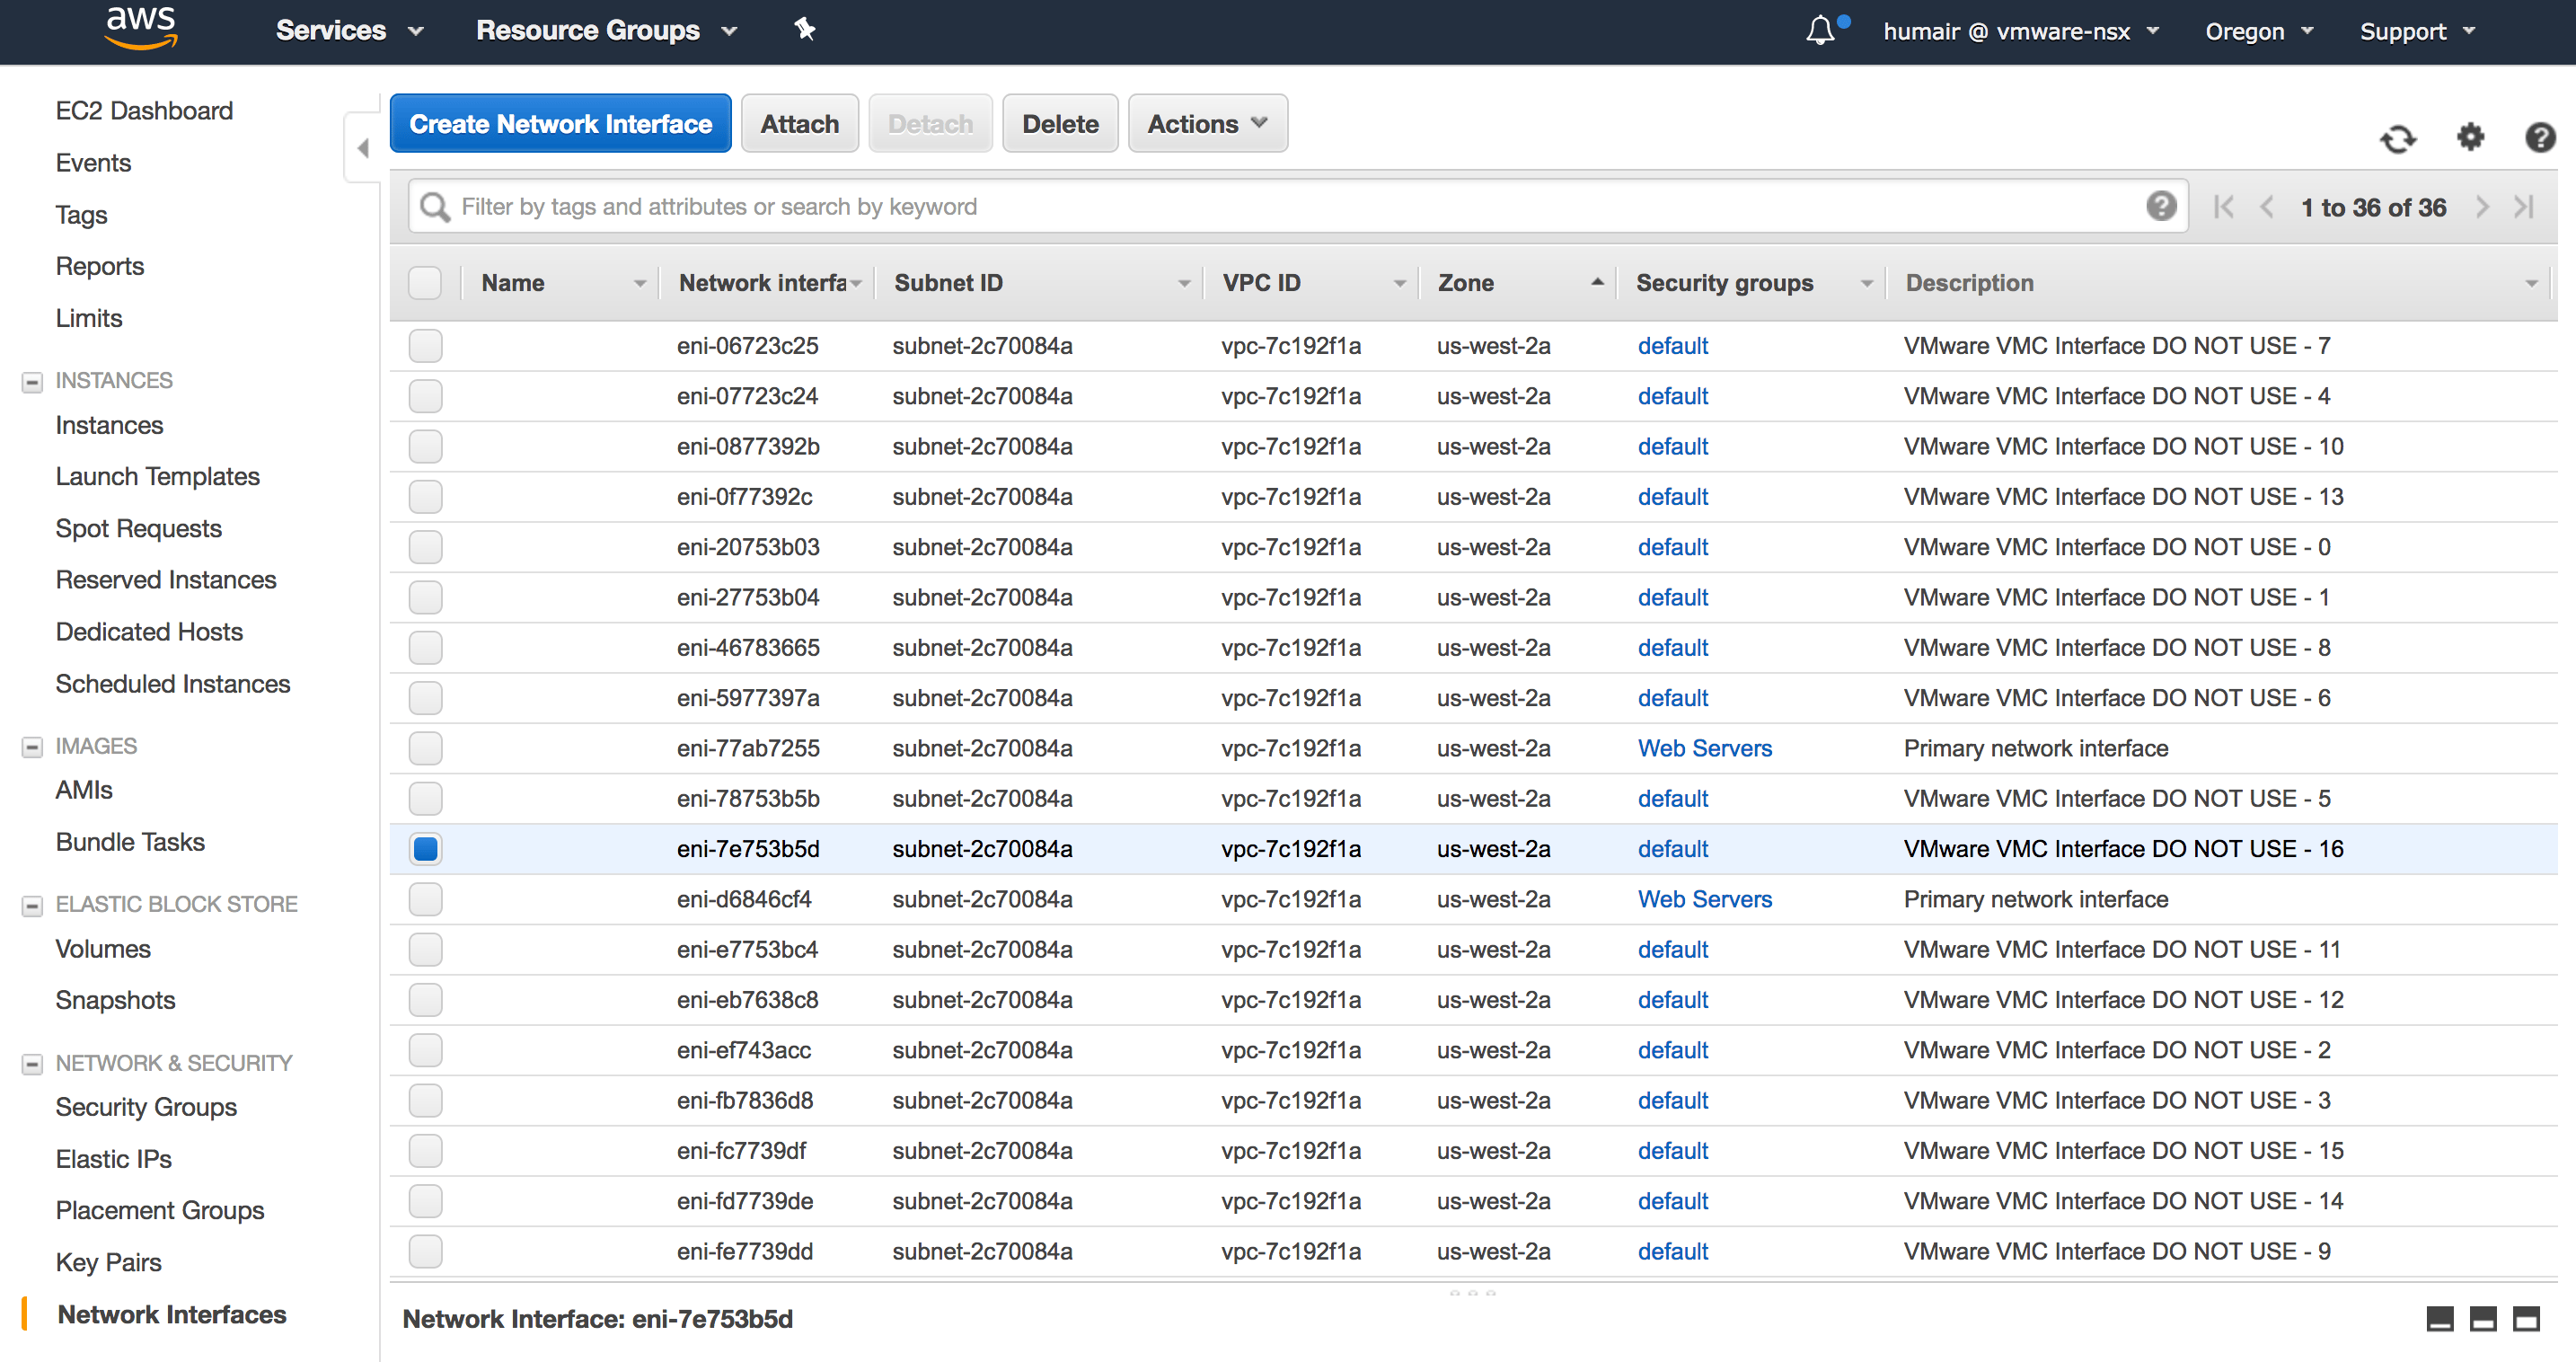Set details pane to half height
The width and height of the screenshot is (2576, 1362).
click(2483, 1319)
